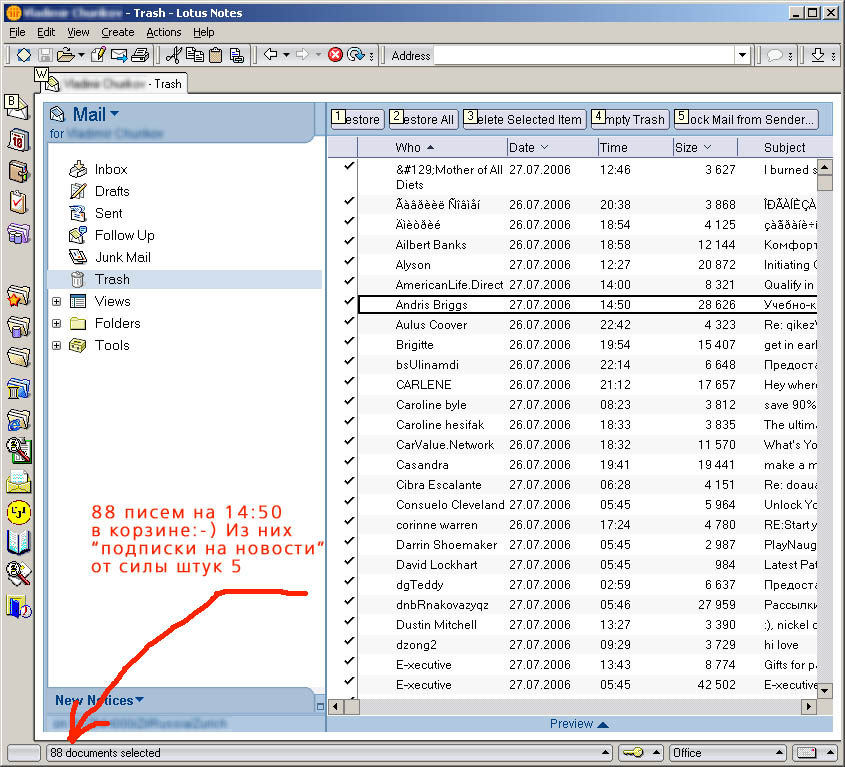This screenshot has height=767, width=845.
Task: Open the Address bar dropdown arrow
Action: point(742,55)
